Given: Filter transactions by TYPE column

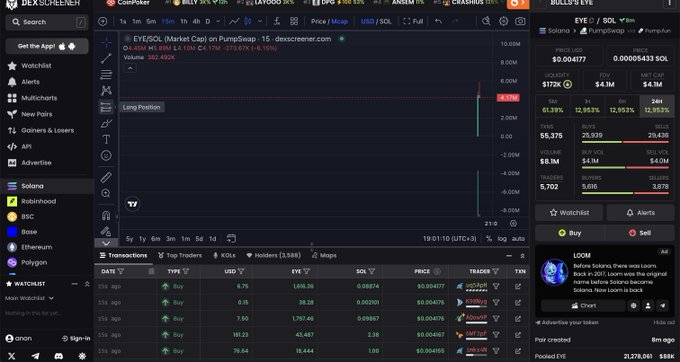Looking at the screenshot, I should tap(186, 271).
